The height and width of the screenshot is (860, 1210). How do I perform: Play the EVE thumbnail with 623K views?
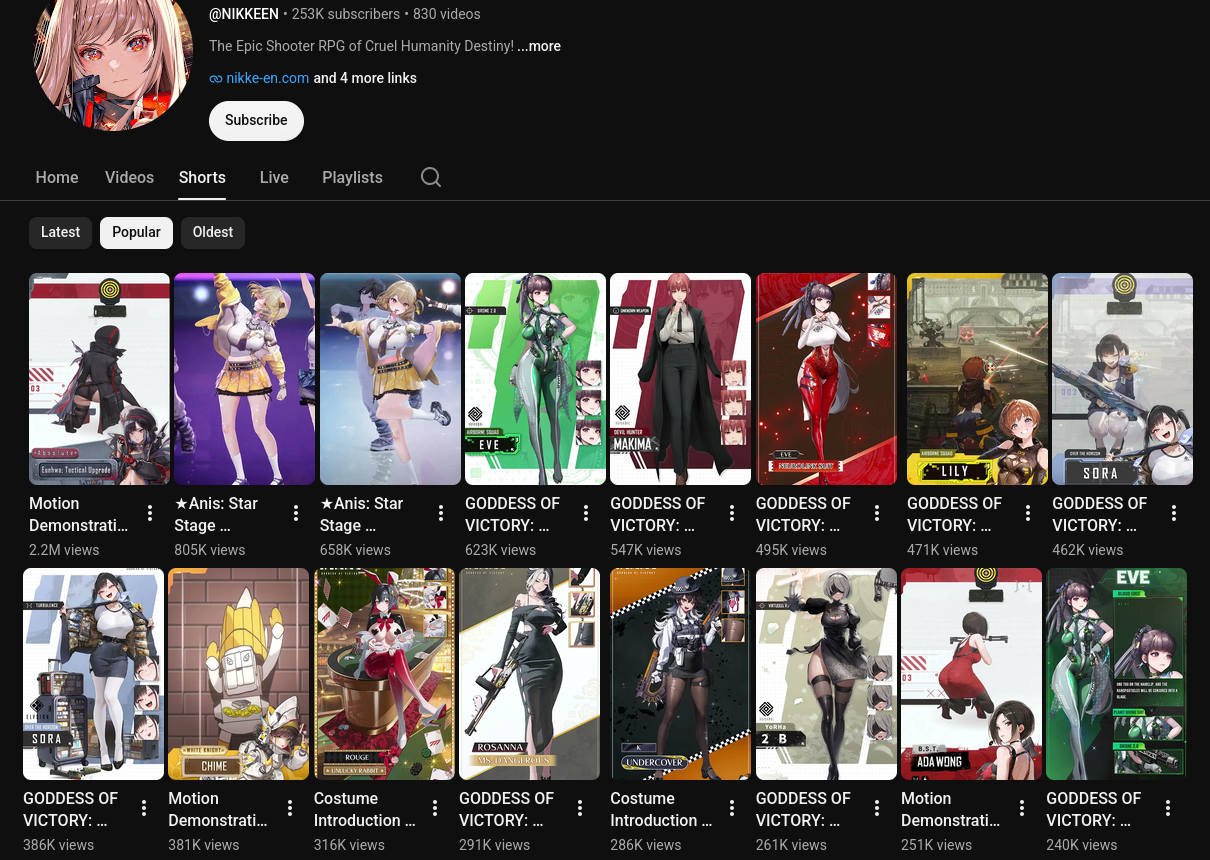coord(535,379)
